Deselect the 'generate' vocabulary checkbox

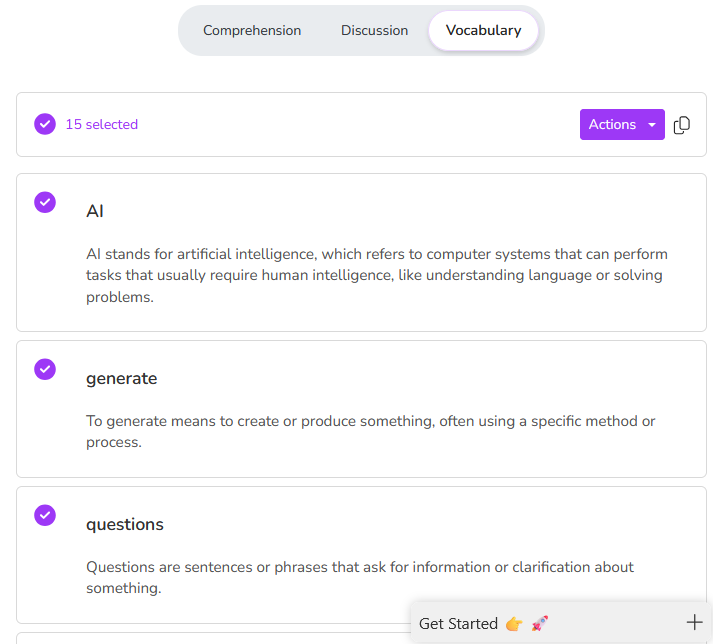(45, 369)
